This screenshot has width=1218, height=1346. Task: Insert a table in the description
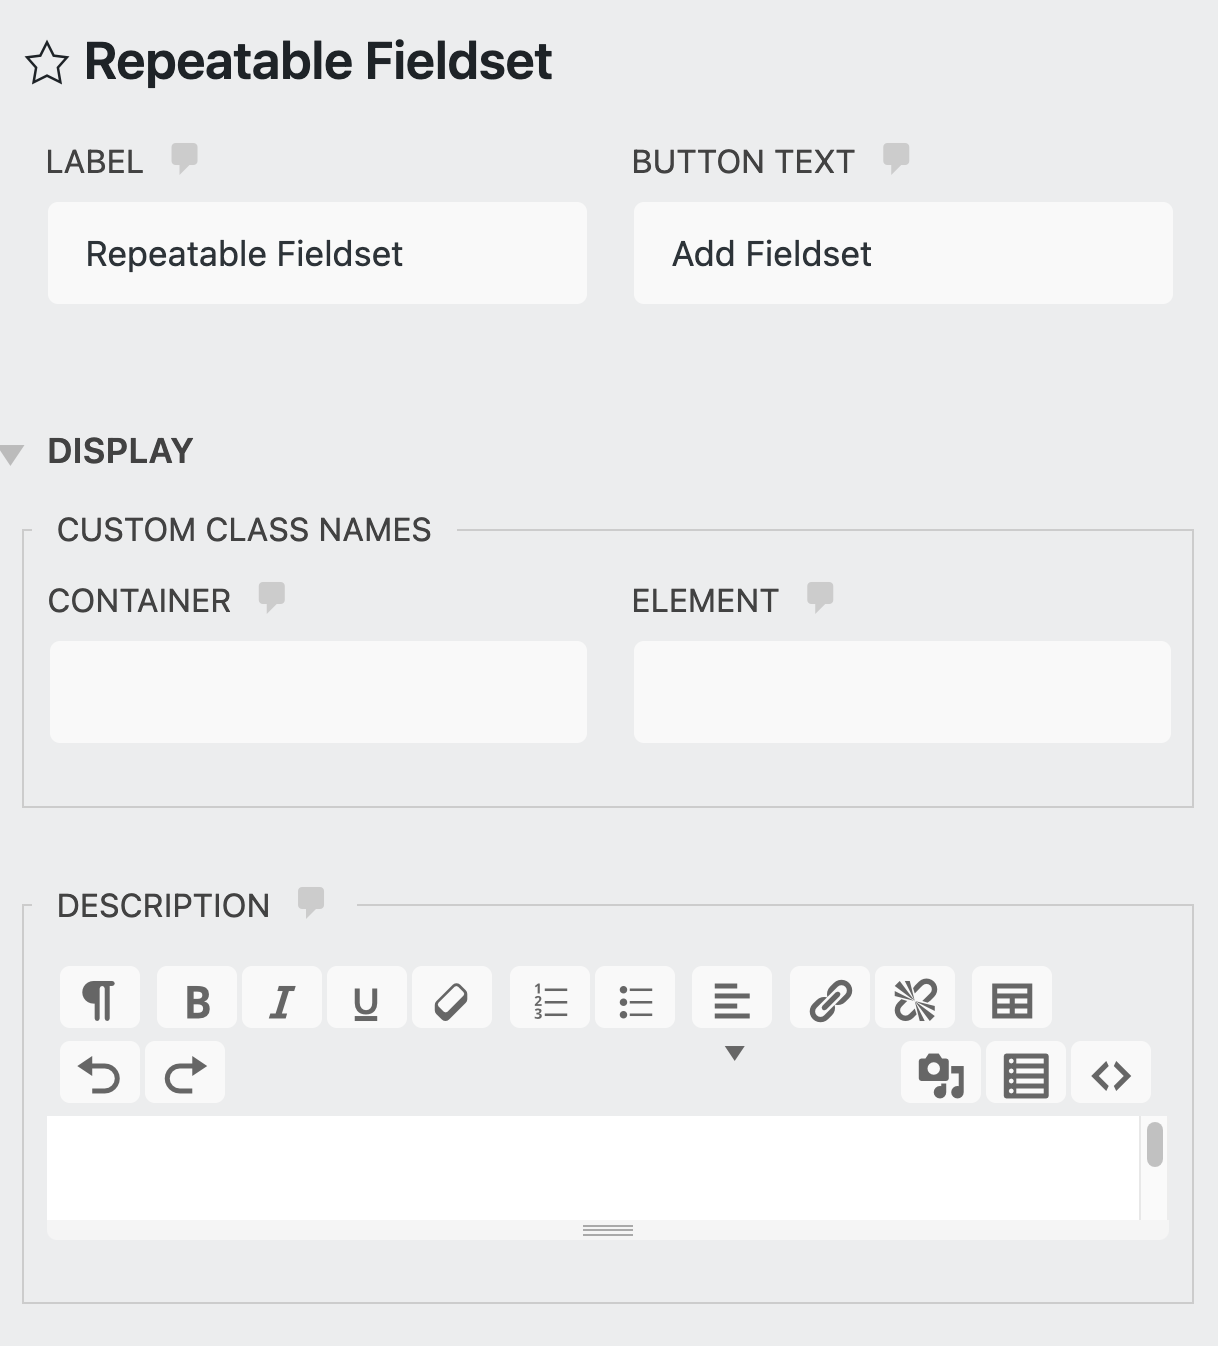tap(1012, 998)
